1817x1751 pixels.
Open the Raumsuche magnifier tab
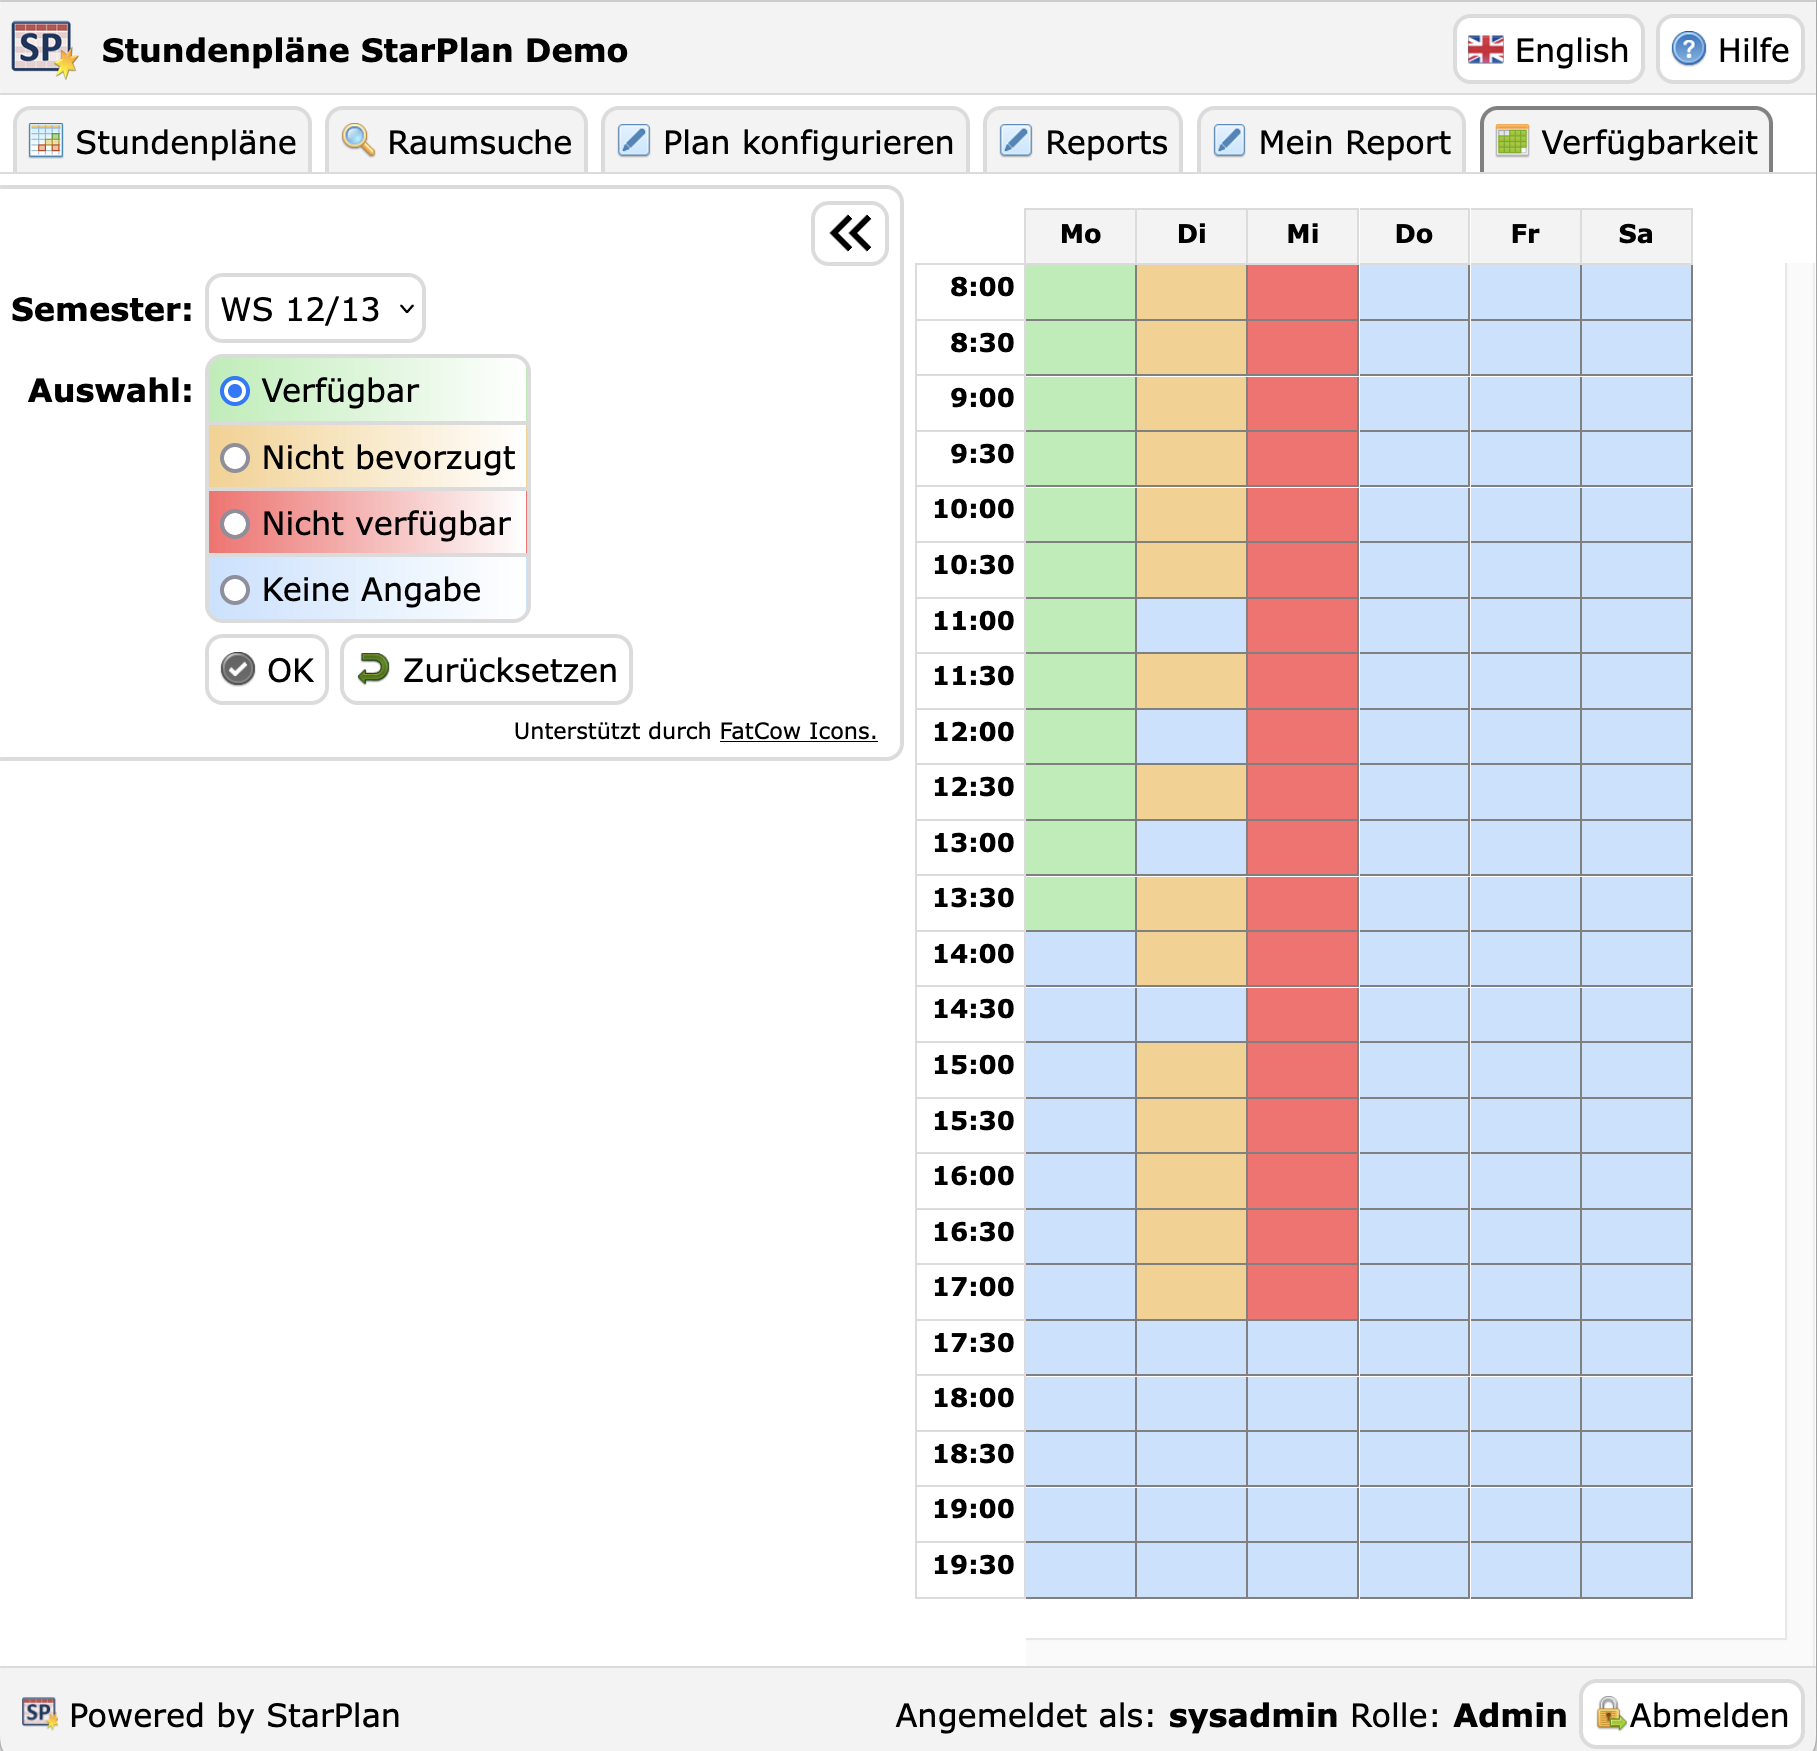(x=457, y=142)
